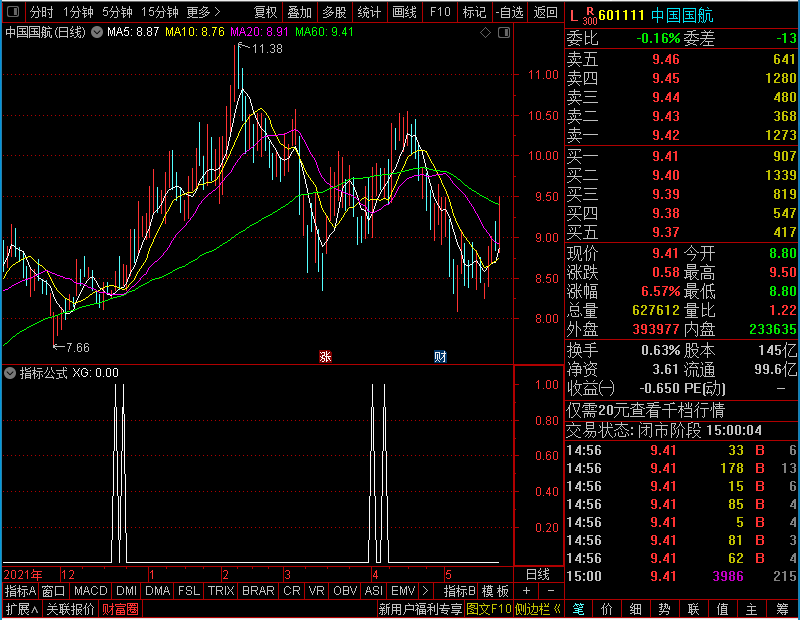The image size is (800, 620).
Task: Click stock code 601111
Action: point(621,15)
